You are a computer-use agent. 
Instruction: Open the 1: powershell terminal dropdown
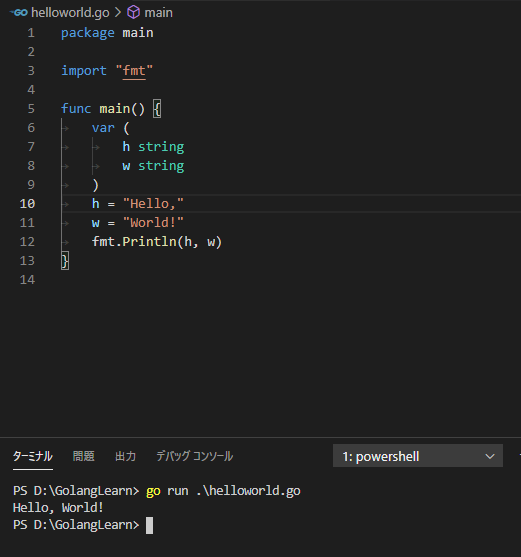pyautogui.click(x=418, y=456)
